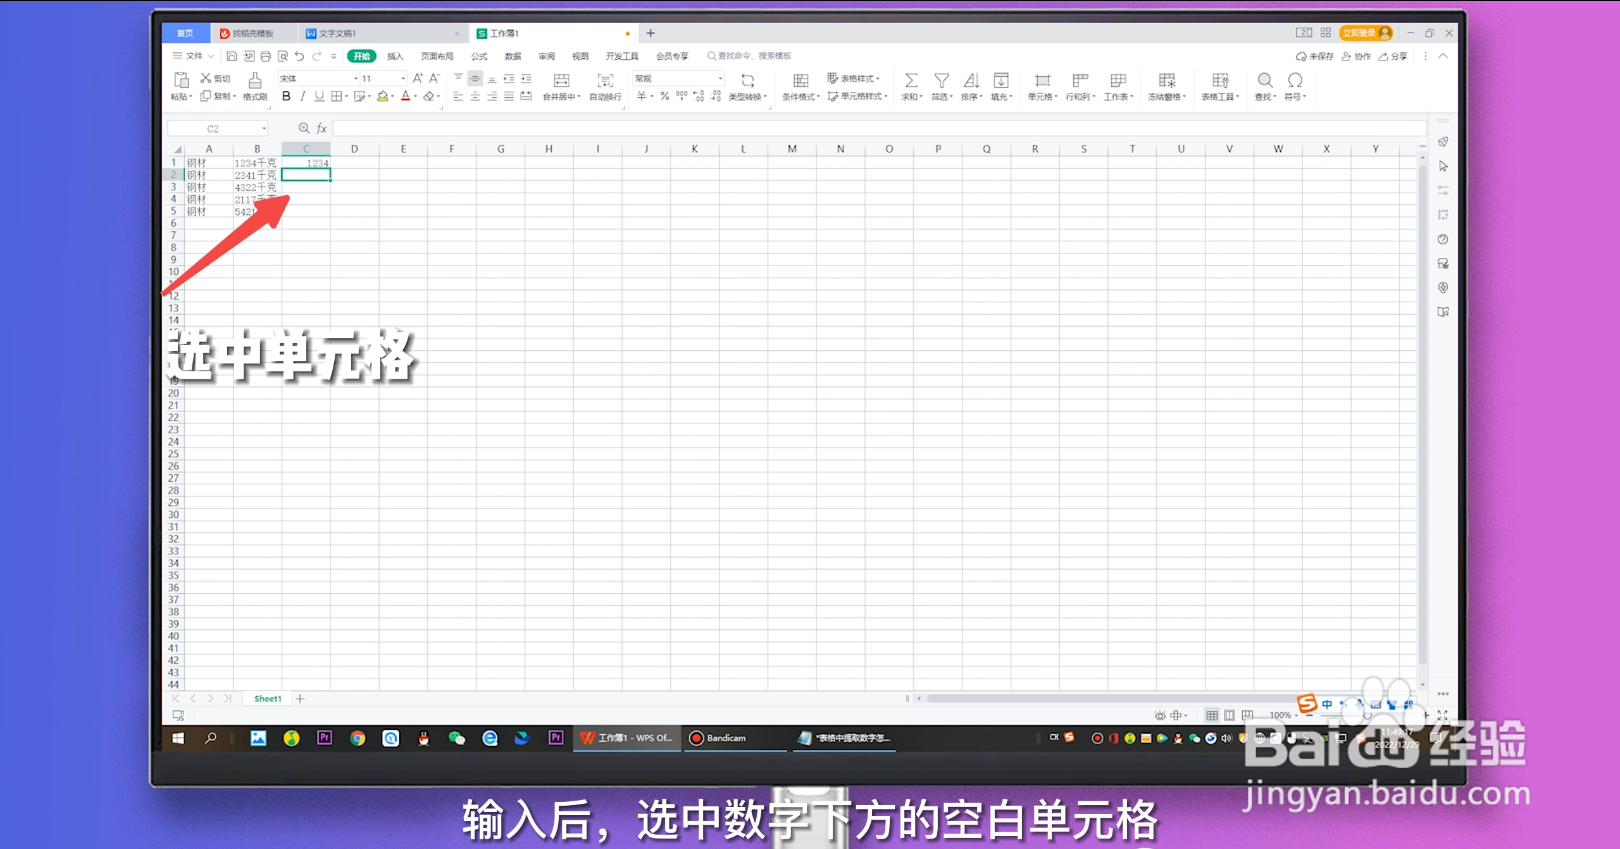The height and width of the screenshot is (849, 1620).
Task: Click the orange Login (立即登录) button
Action: tap(1365, 33)
